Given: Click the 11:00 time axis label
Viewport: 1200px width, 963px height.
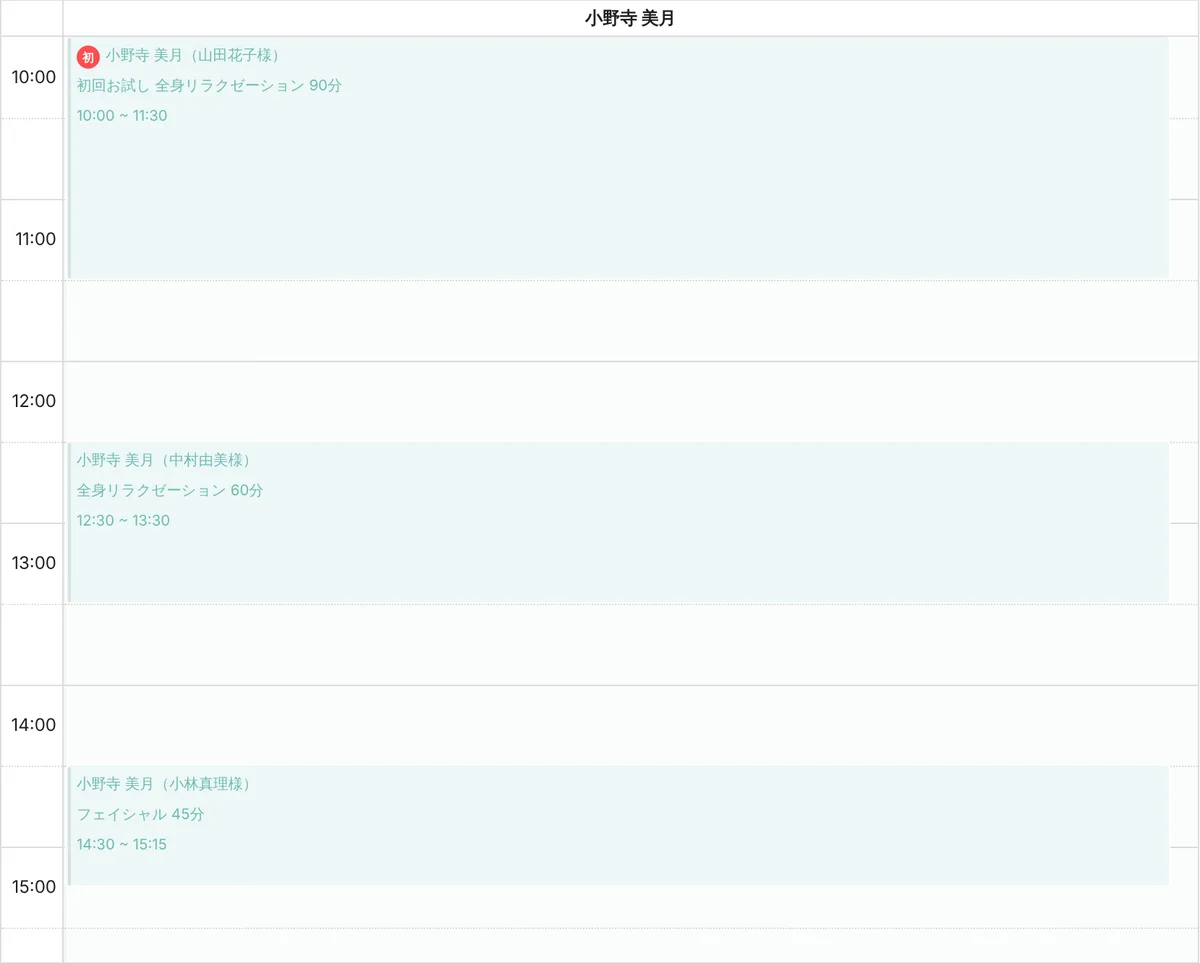Looking at the screenshot, I should [x=35, y=239].
